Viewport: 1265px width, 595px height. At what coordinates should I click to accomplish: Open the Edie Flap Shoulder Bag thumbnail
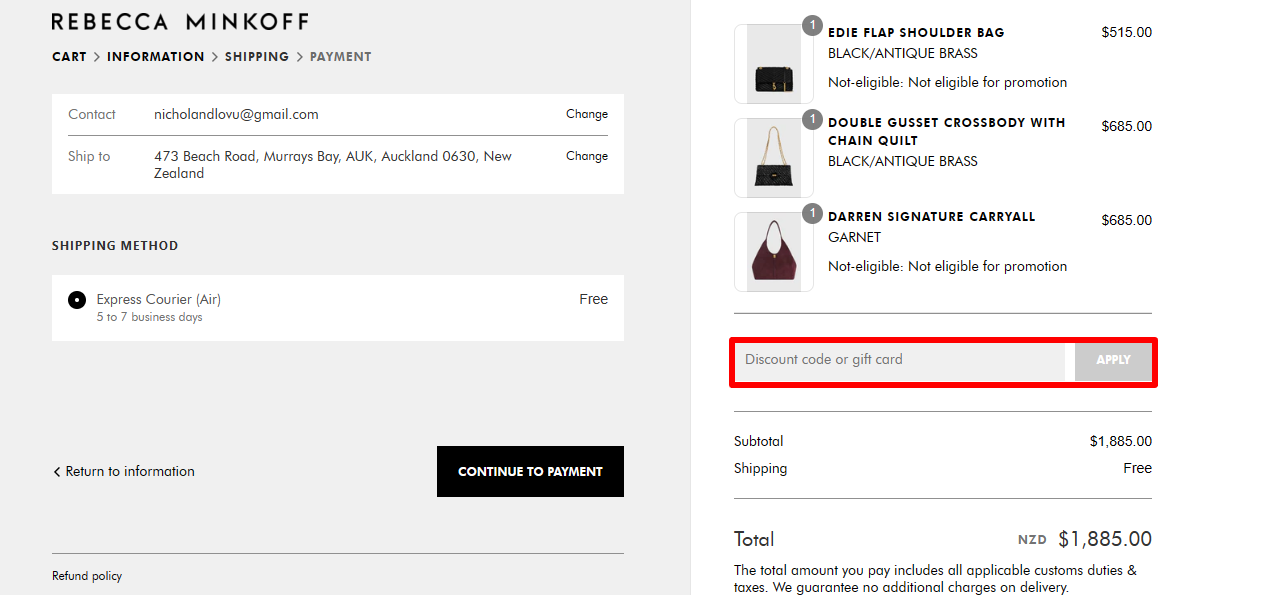[773, 63]
